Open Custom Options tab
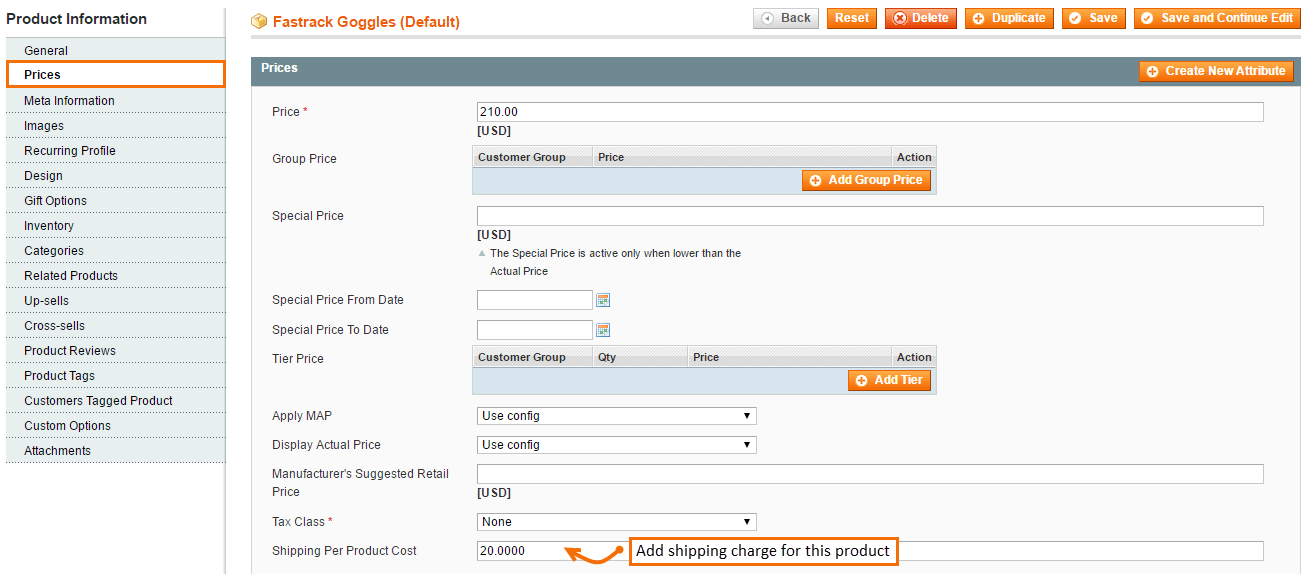The image size is (1306, 574). coord(115,425)
